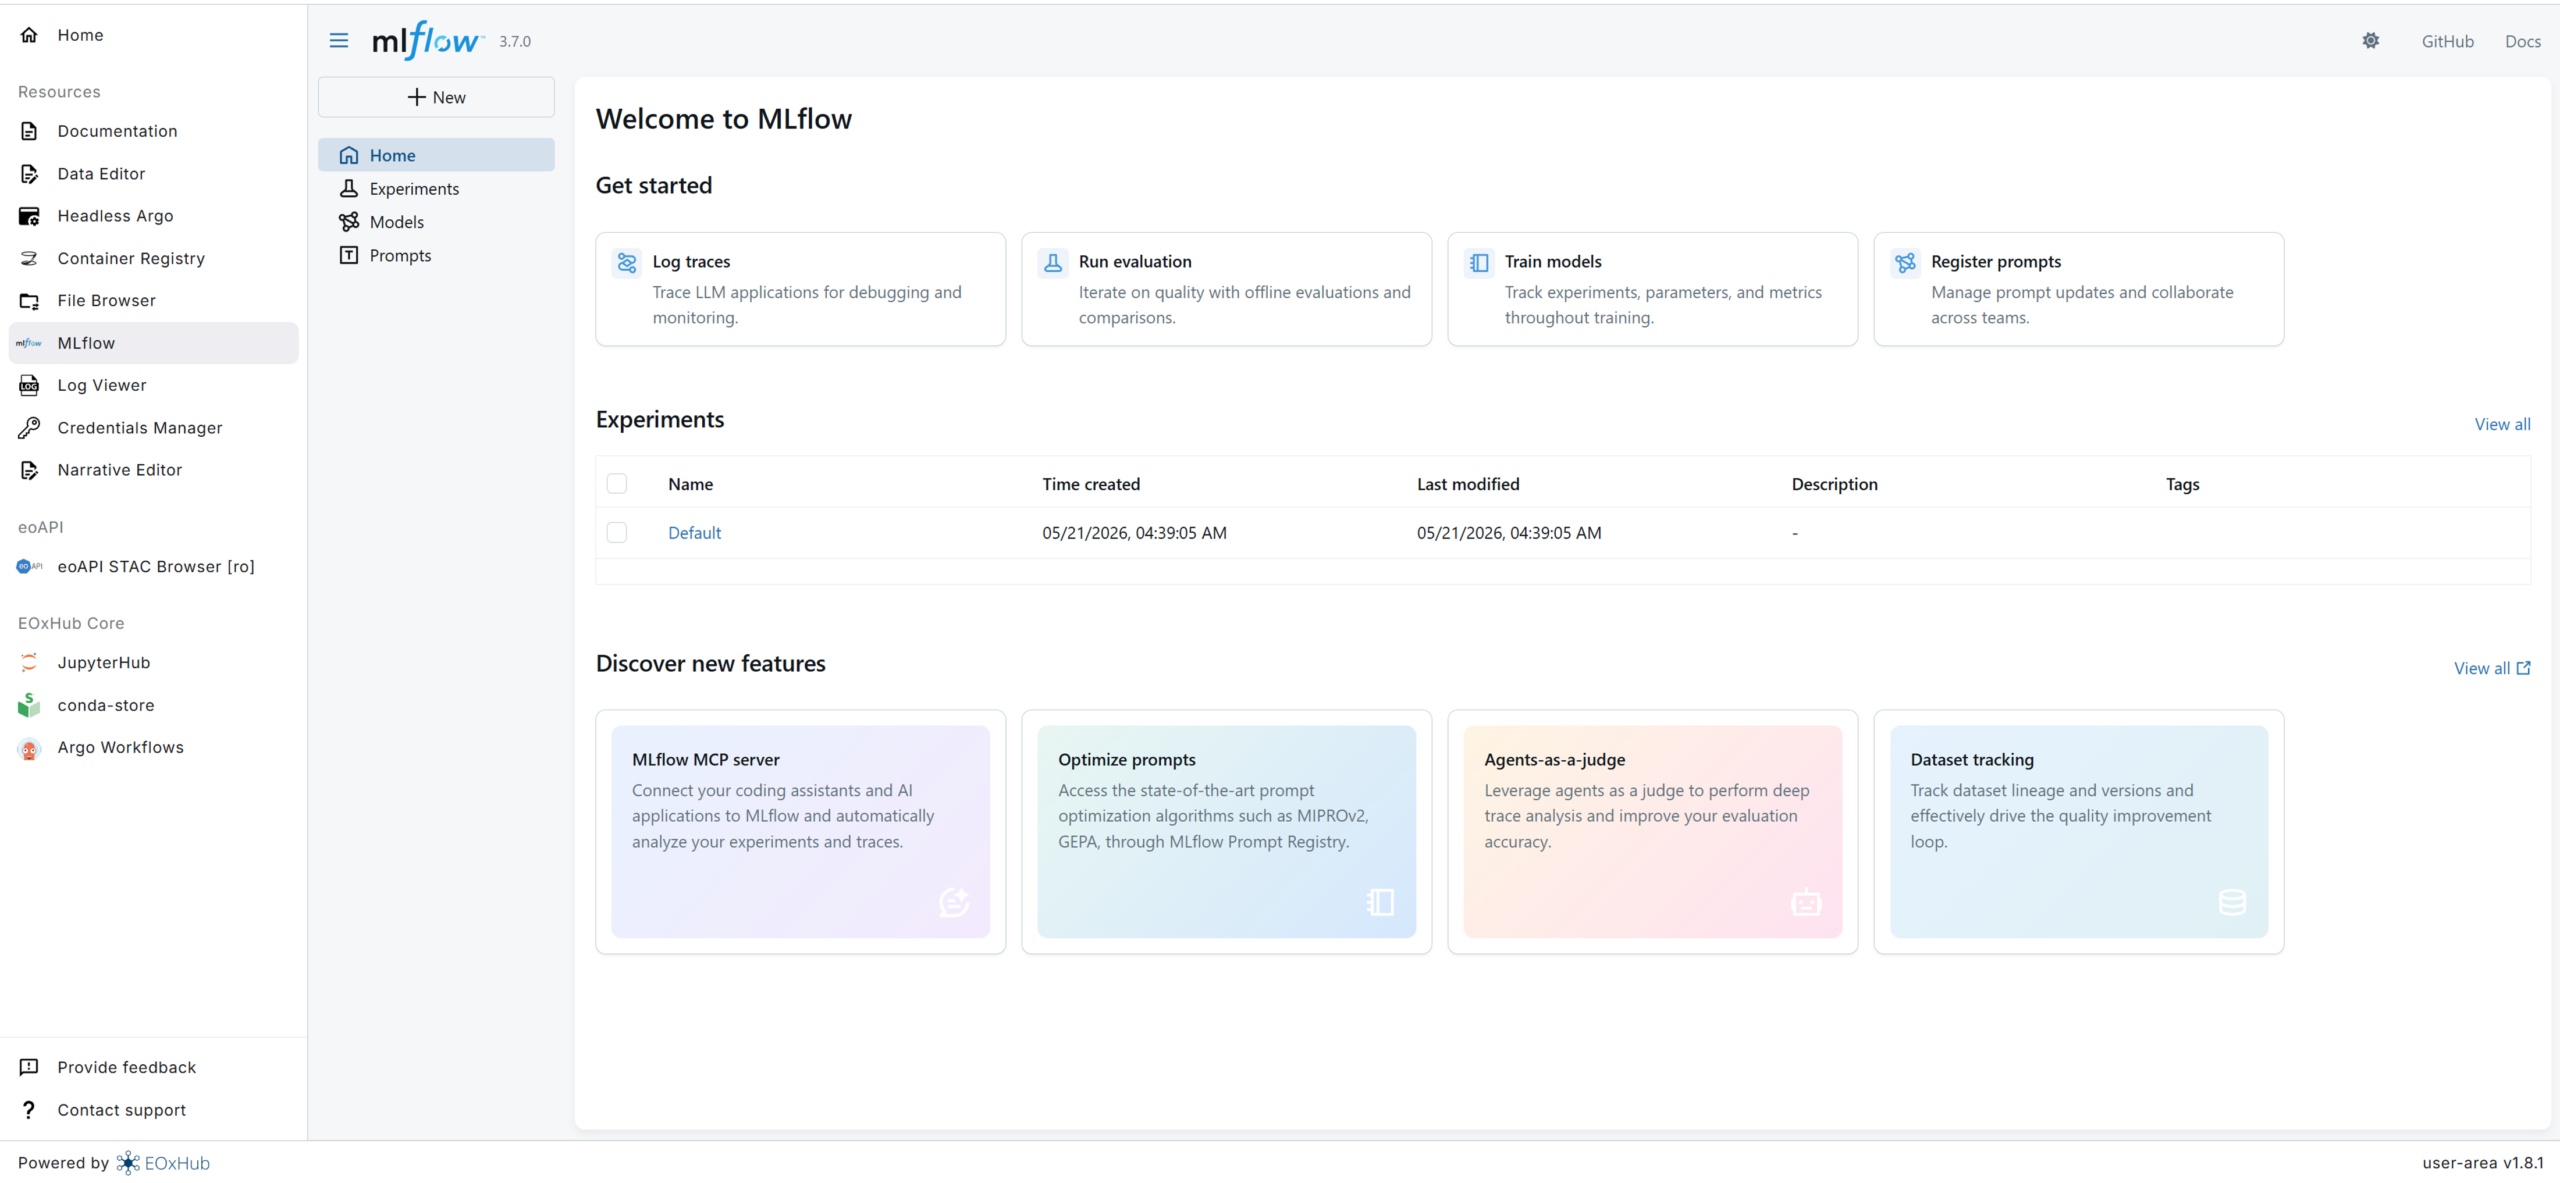
Task: Click the Register prompts icon
Action: 1906,262
